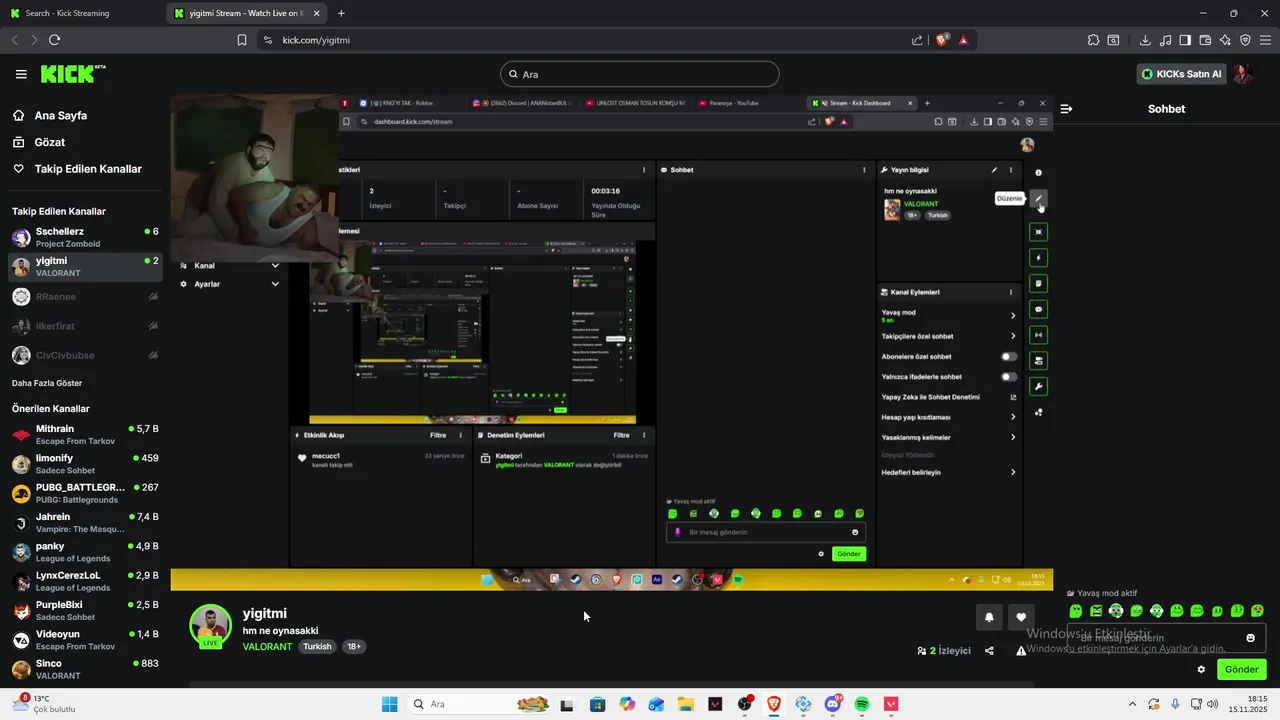The height and width of the screenshot is (720, 1280).
Task: Open the Brave playlist music note icon
Action: pos(1165,40)
